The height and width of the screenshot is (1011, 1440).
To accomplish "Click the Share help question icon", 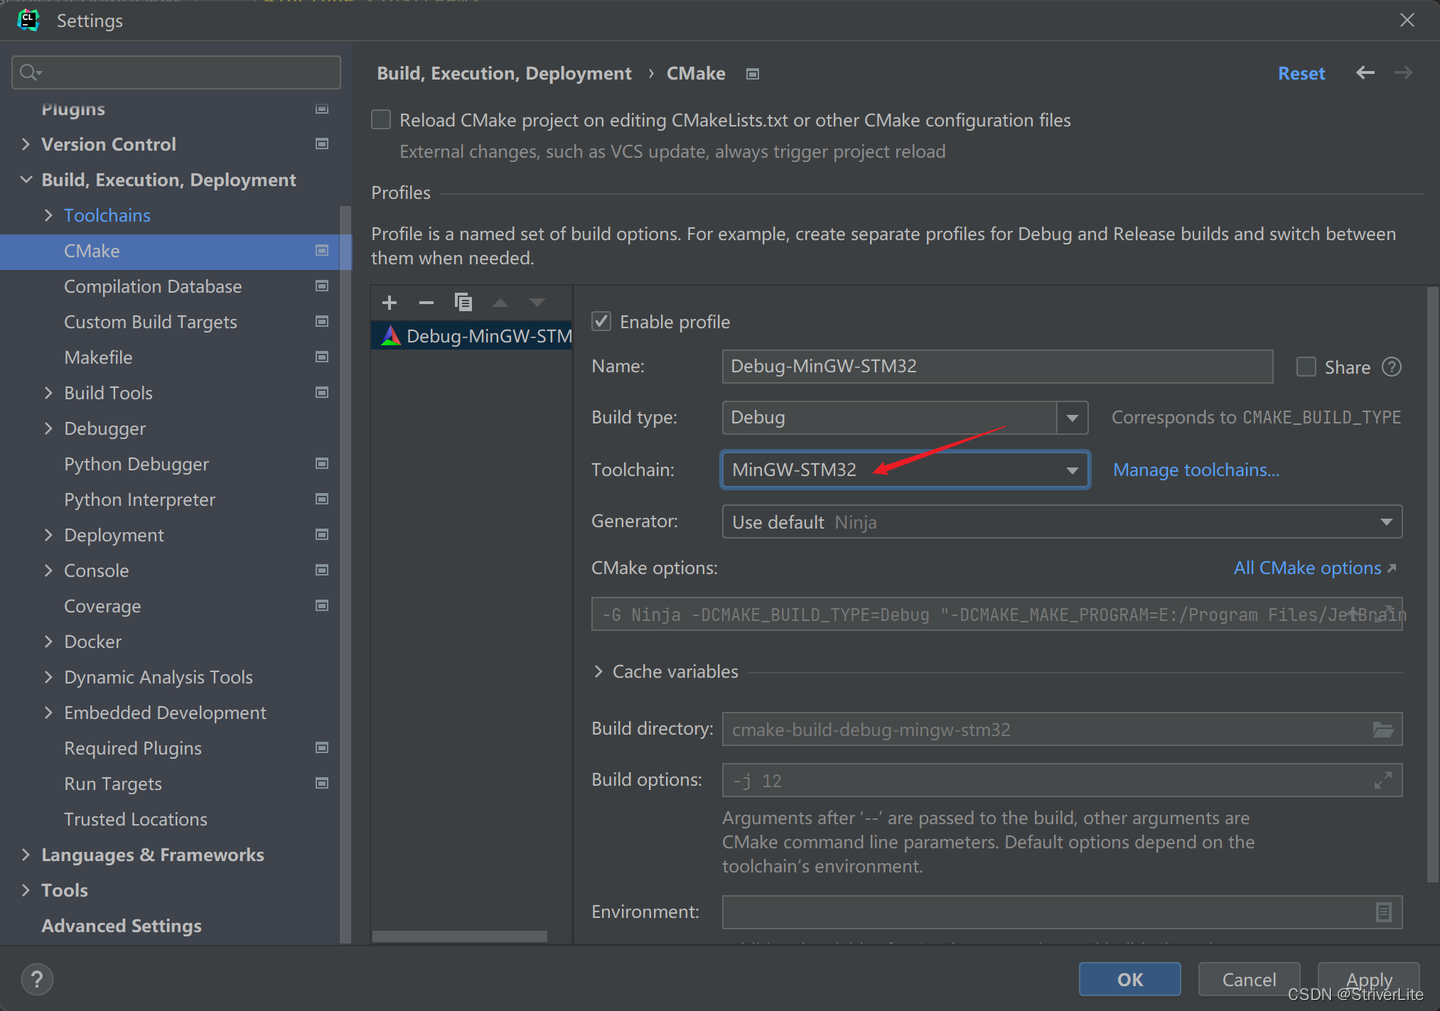I will pyautogui.click(x=1391, y=367).
